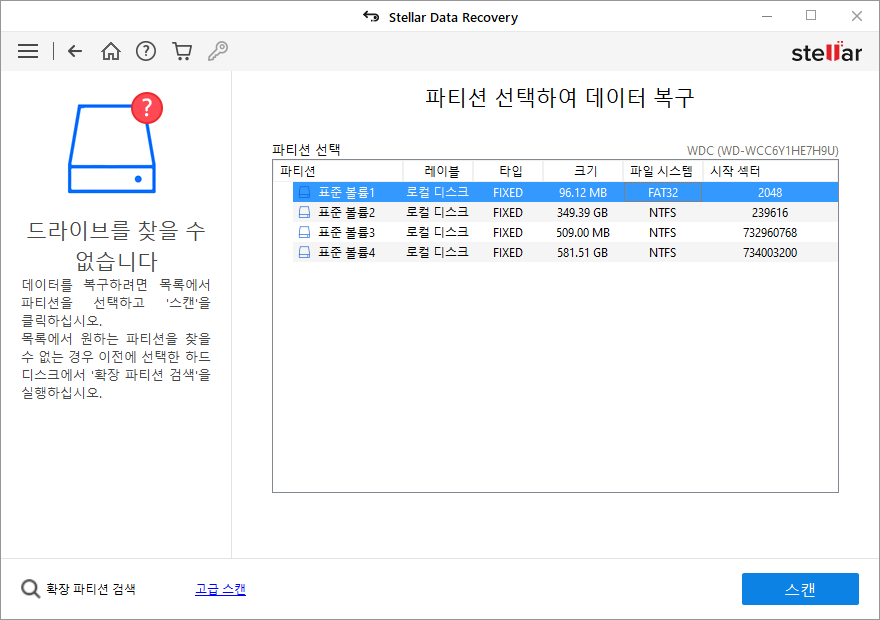Click the start sector 732960768 cell
This screenshot has width=880, height=620.
[770, 232]
